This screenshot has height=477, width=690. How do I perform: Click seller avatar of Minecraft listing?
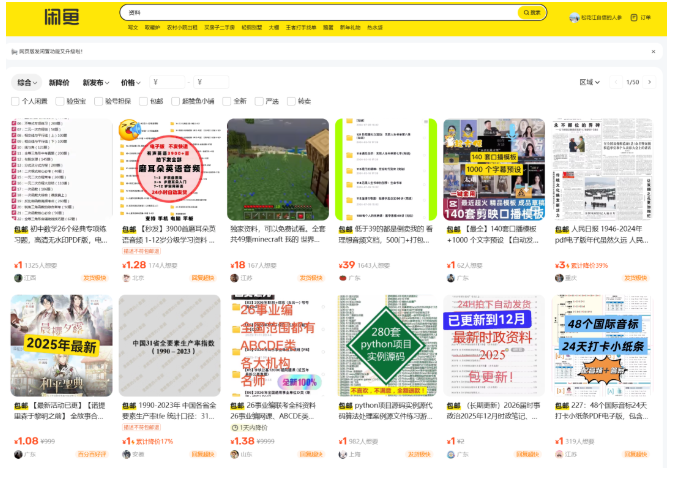[233, 278]
